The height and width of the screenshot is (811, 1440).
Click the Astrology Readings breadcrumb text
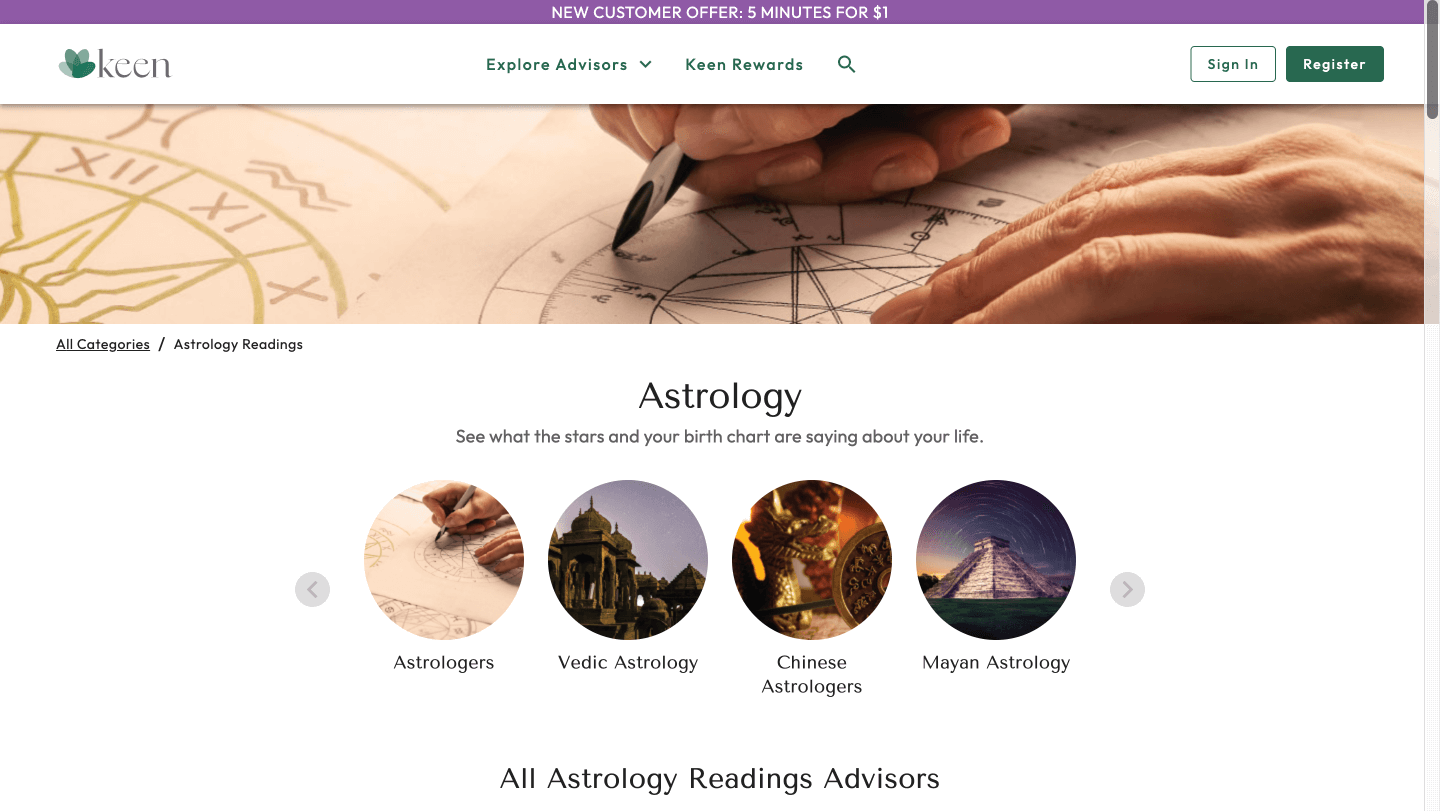[238, 344]
